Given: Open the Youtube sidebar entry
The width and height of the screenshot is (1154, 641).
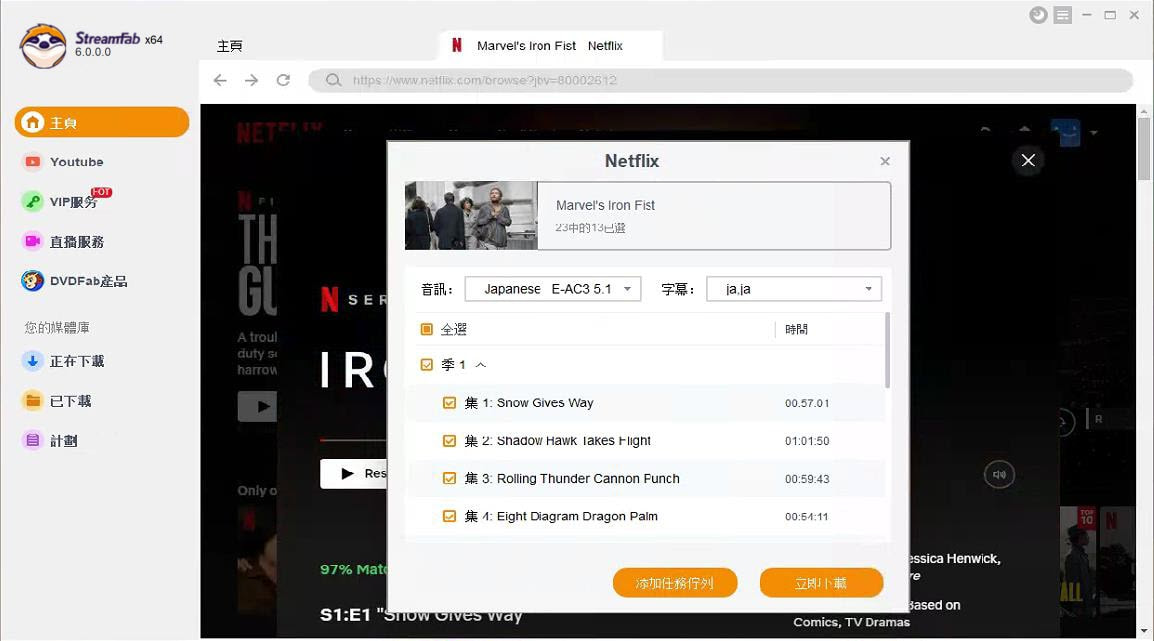Looking at the screenshot, I should 77,162.
